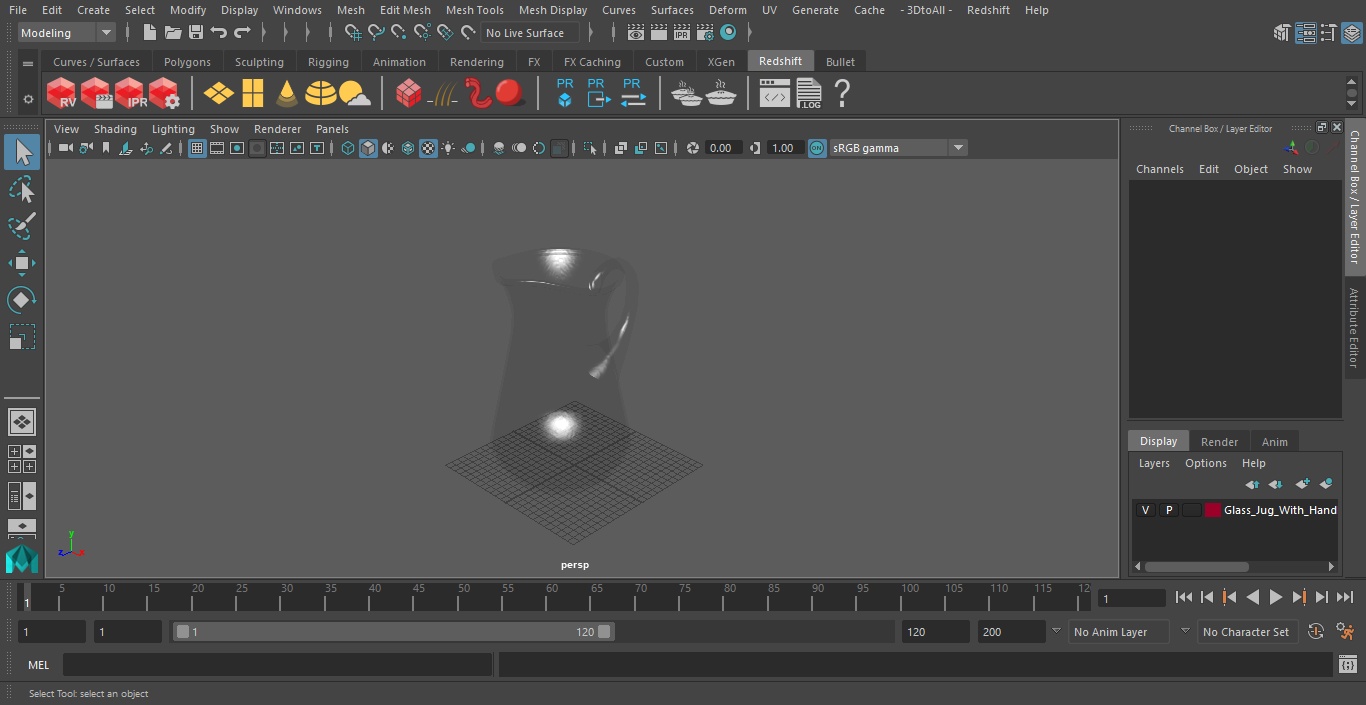Click the Maya home logo icon
This screenshot has width=1366, height=705.
(x=21, y=559)
